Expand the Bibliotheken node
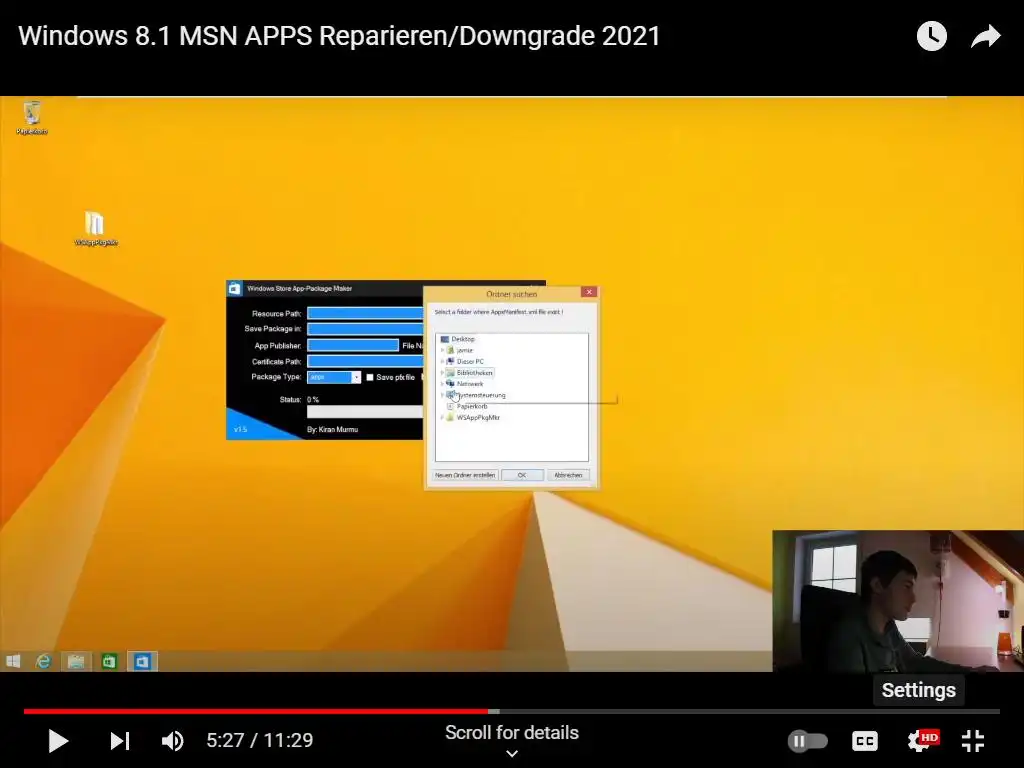The image size is (1024, 768). tap(442, 372)
